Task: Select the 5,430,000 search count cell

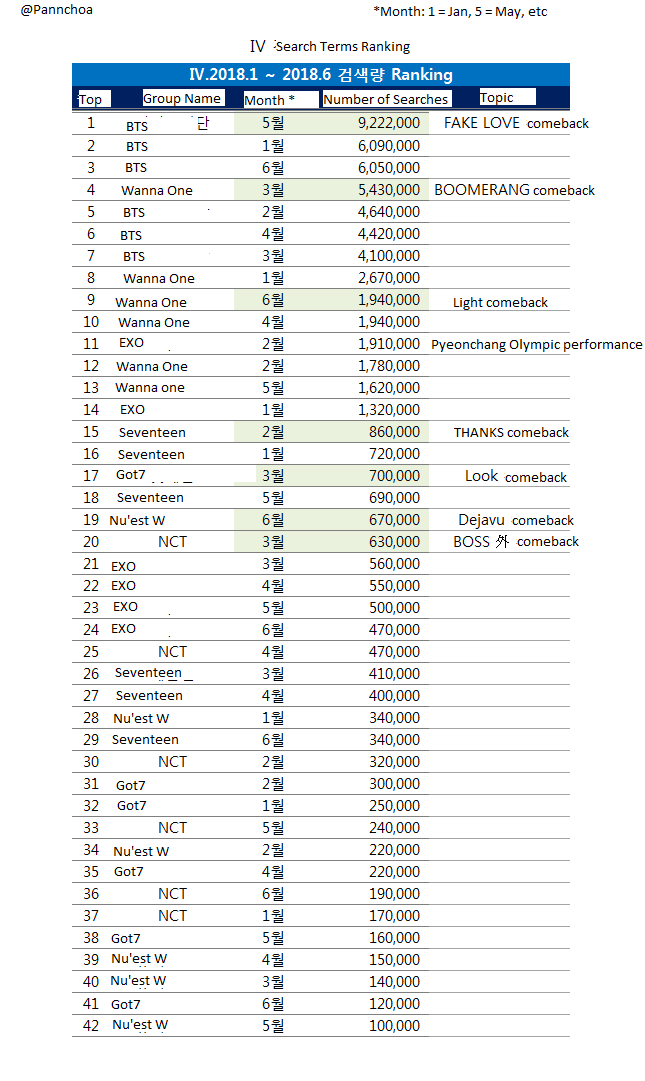Action: pyautogui.click(x=388, y=190)
